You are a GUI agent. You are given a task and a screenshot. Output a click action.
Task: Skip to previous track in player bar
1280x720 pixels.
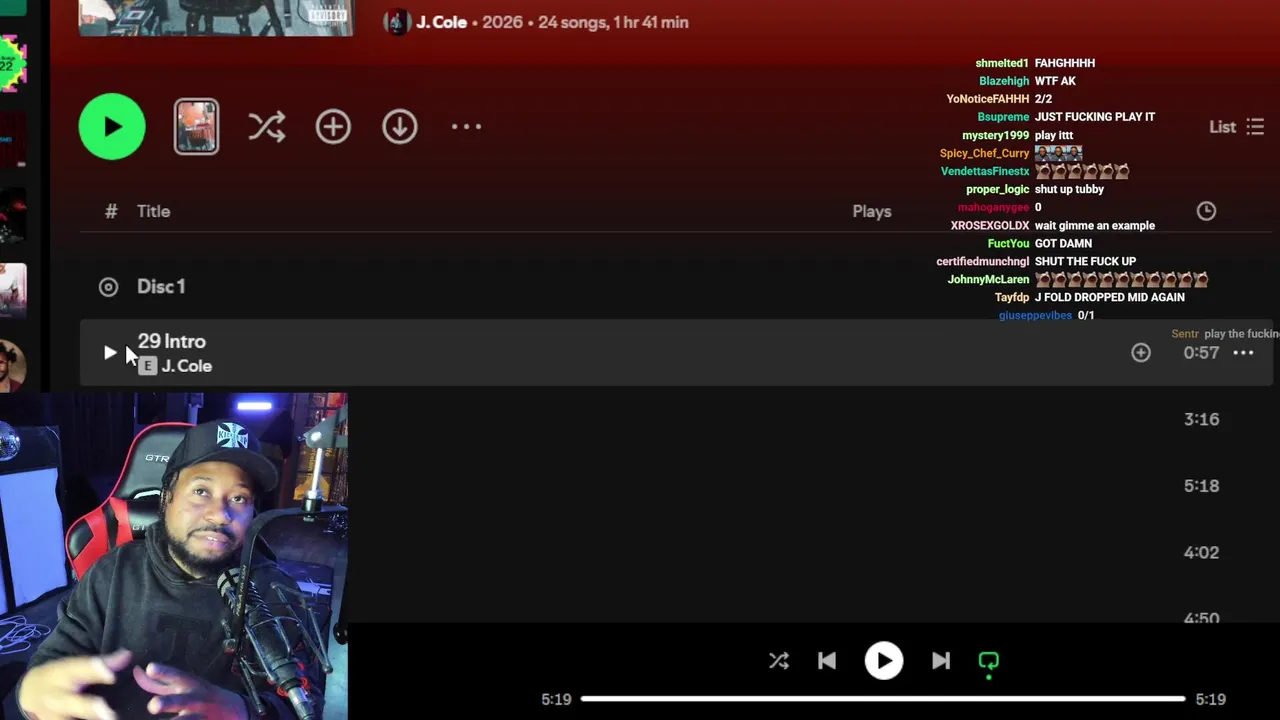[x=827, y=661]
